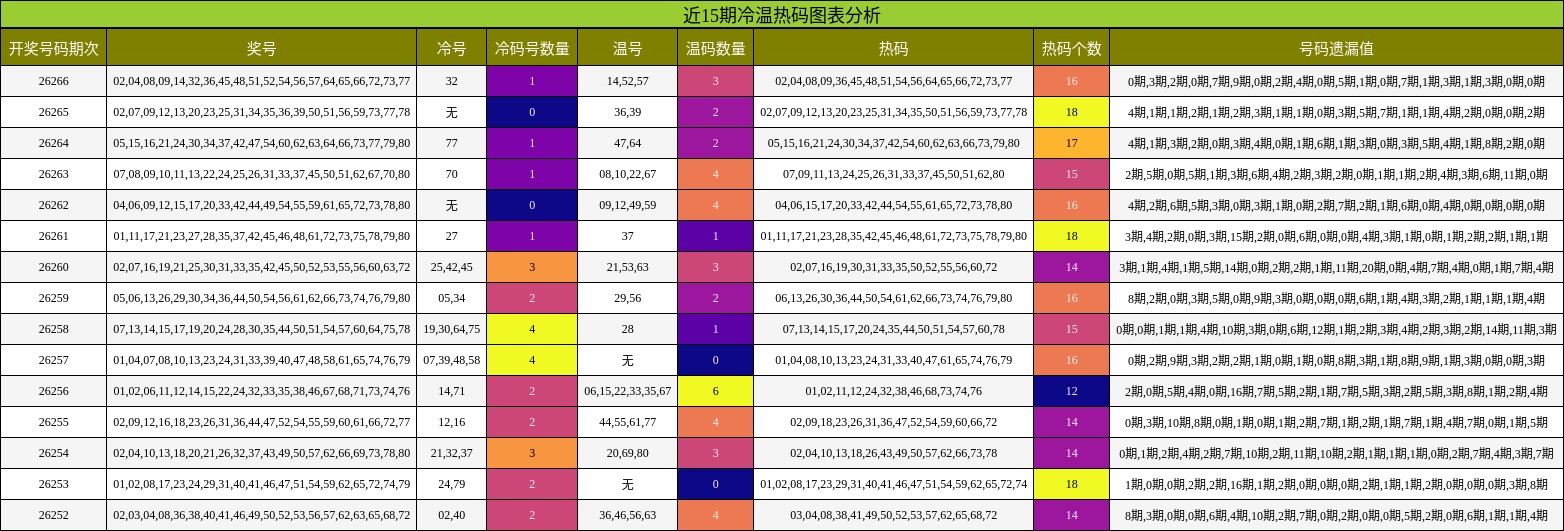Screen dimensions: 1564x531
Task: Click the 温码数量 column header
Action: pyautogui.click(x=715, y=47)
